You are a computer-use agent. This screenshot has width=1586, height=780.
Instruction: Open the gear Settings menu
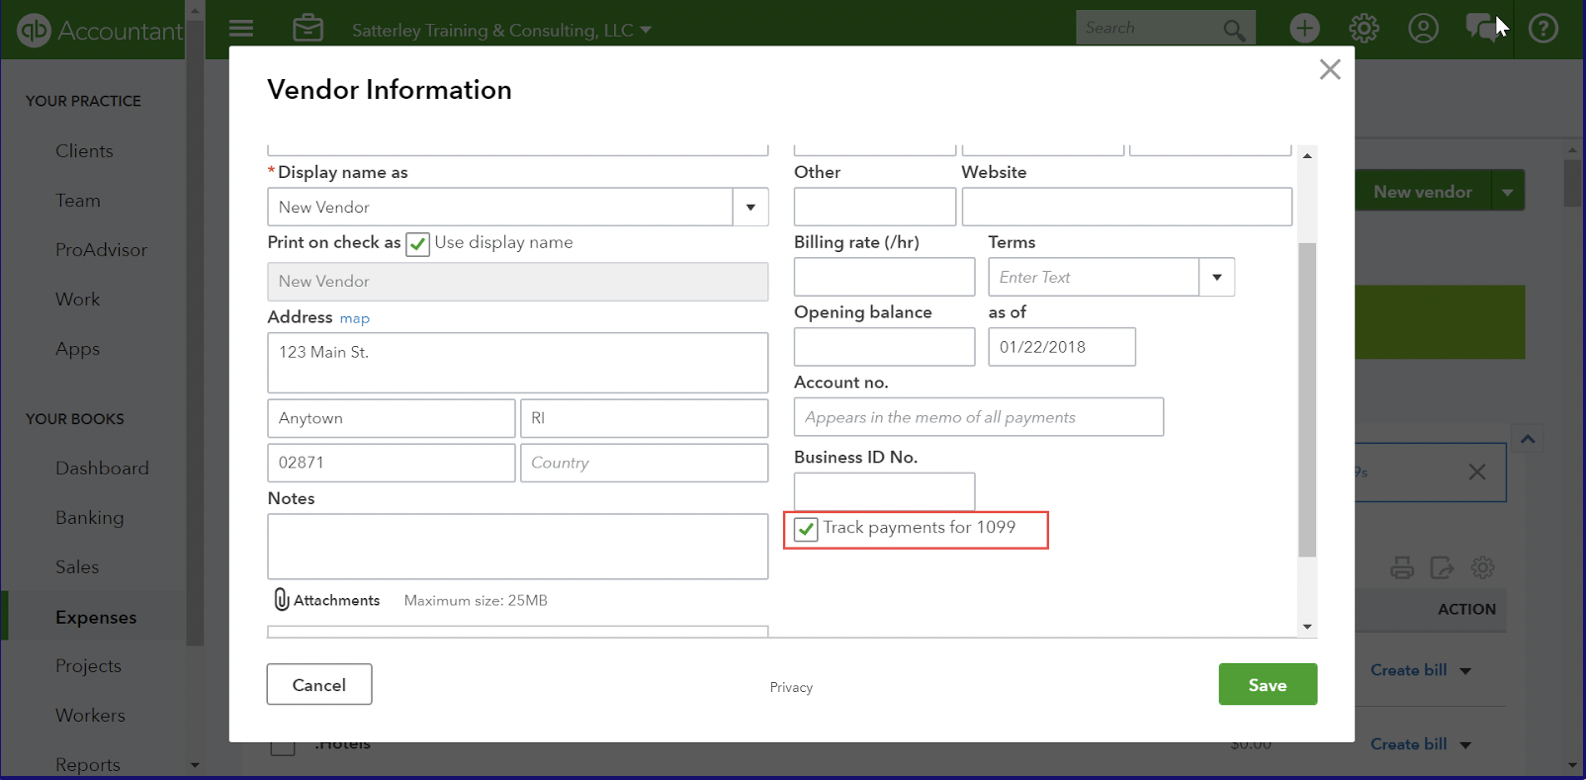pos(1364,28)
